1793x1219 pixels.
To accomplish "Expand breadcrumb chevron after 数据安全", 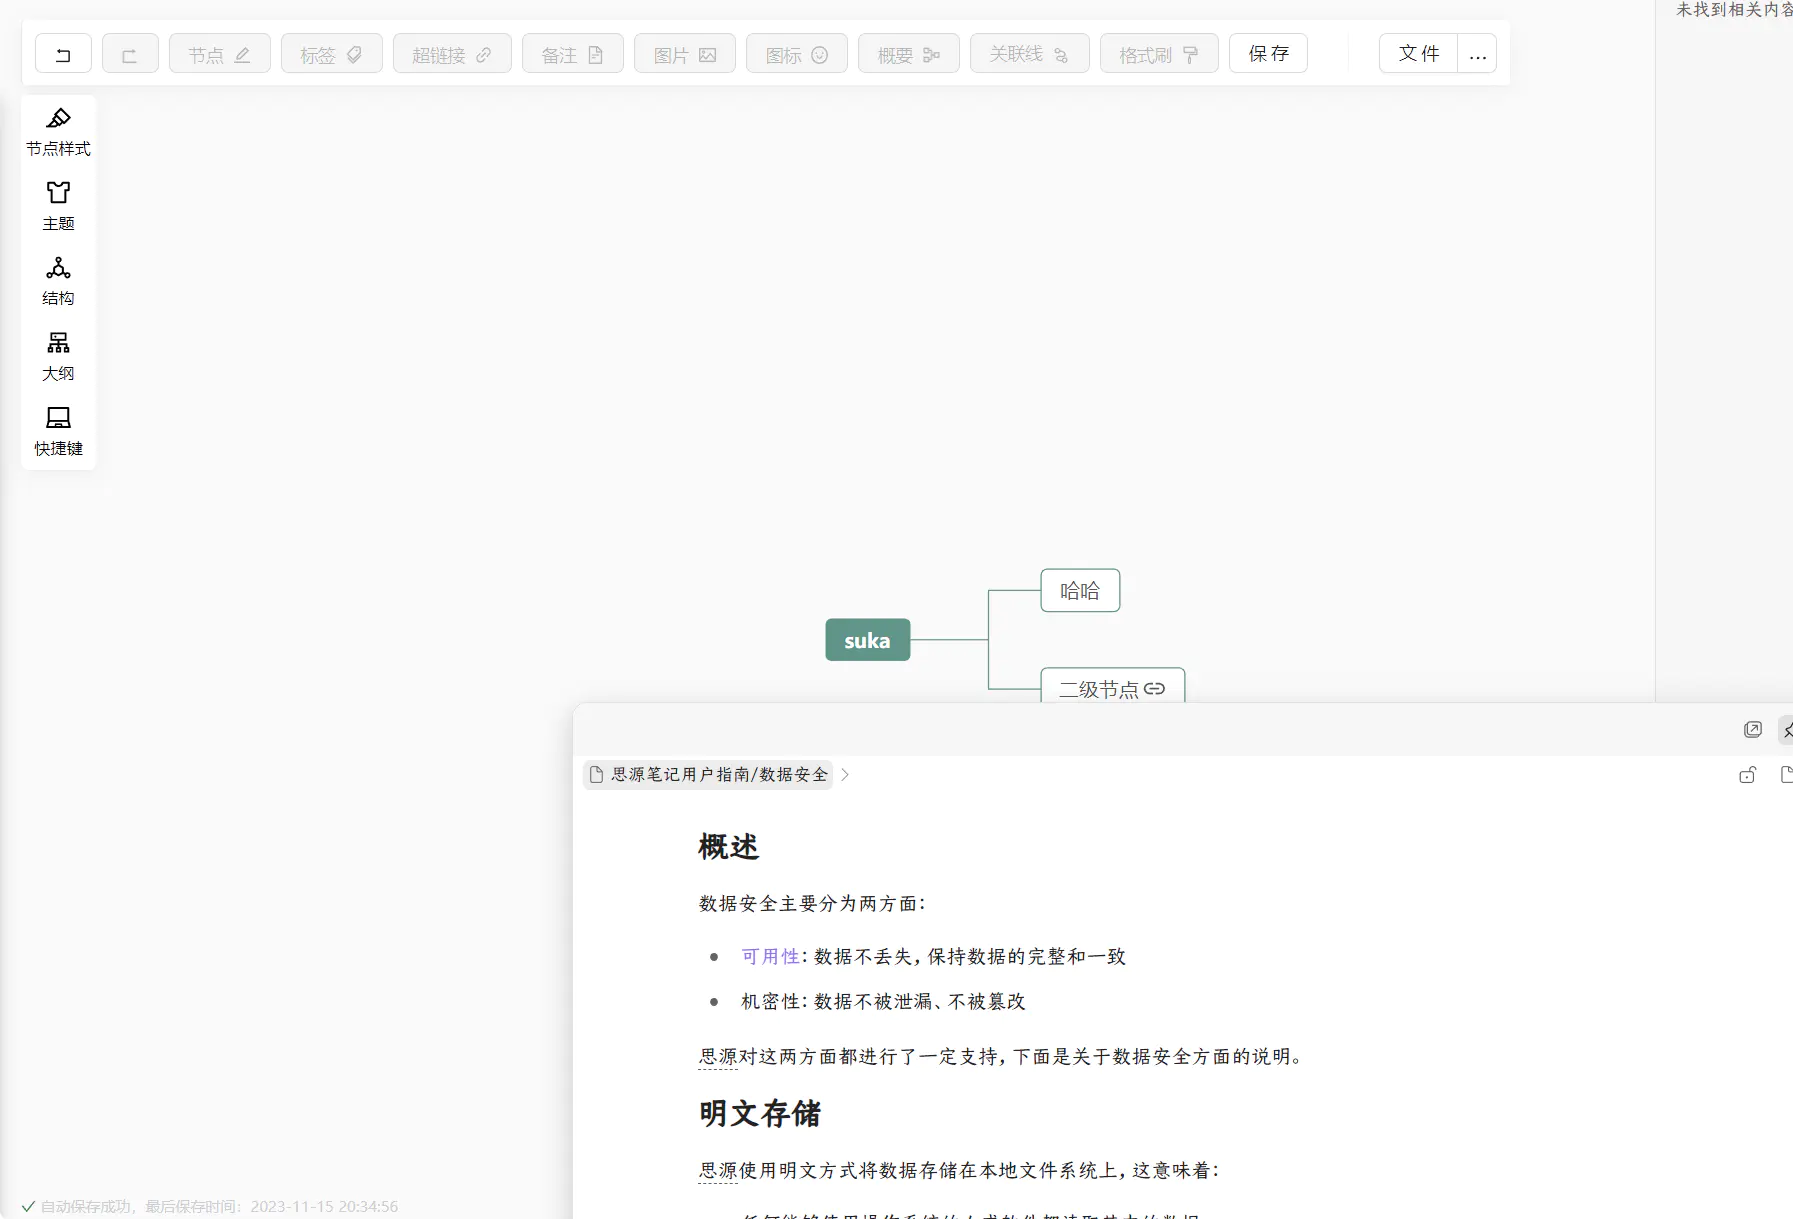I will [845, 775].
